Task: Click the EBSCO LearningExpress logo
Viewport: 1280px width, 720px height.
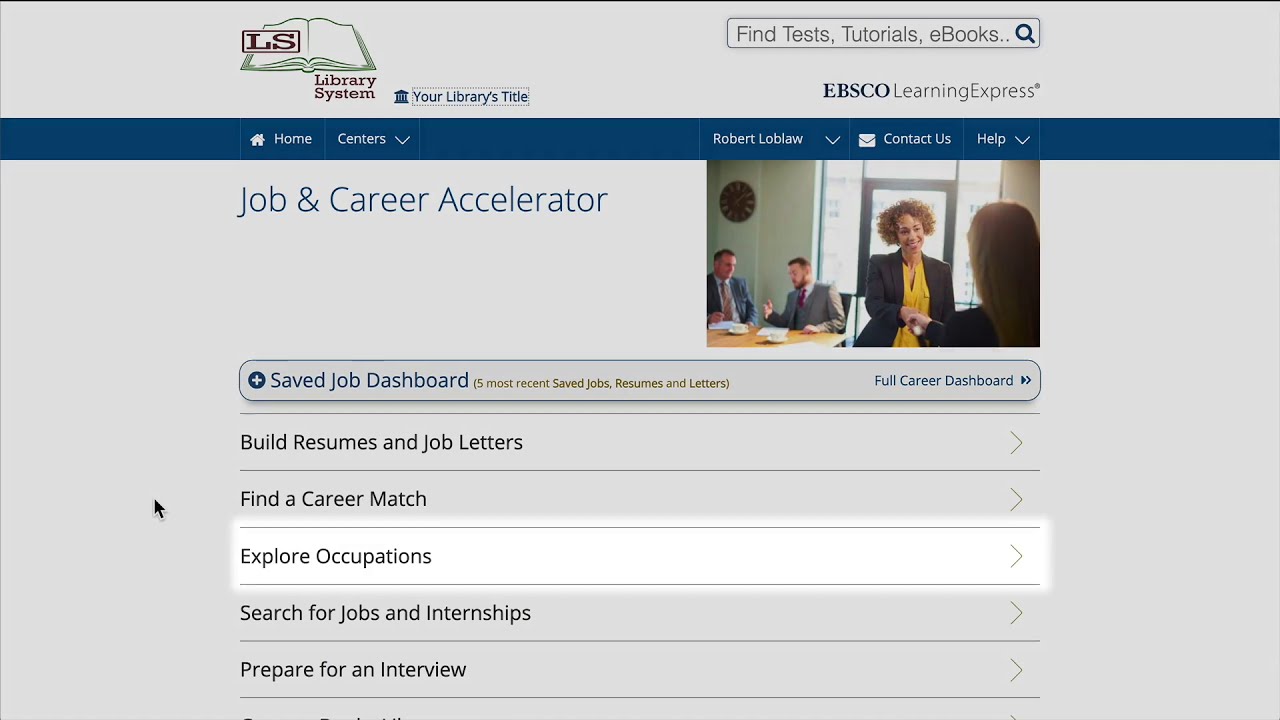Action: point(931,91)
